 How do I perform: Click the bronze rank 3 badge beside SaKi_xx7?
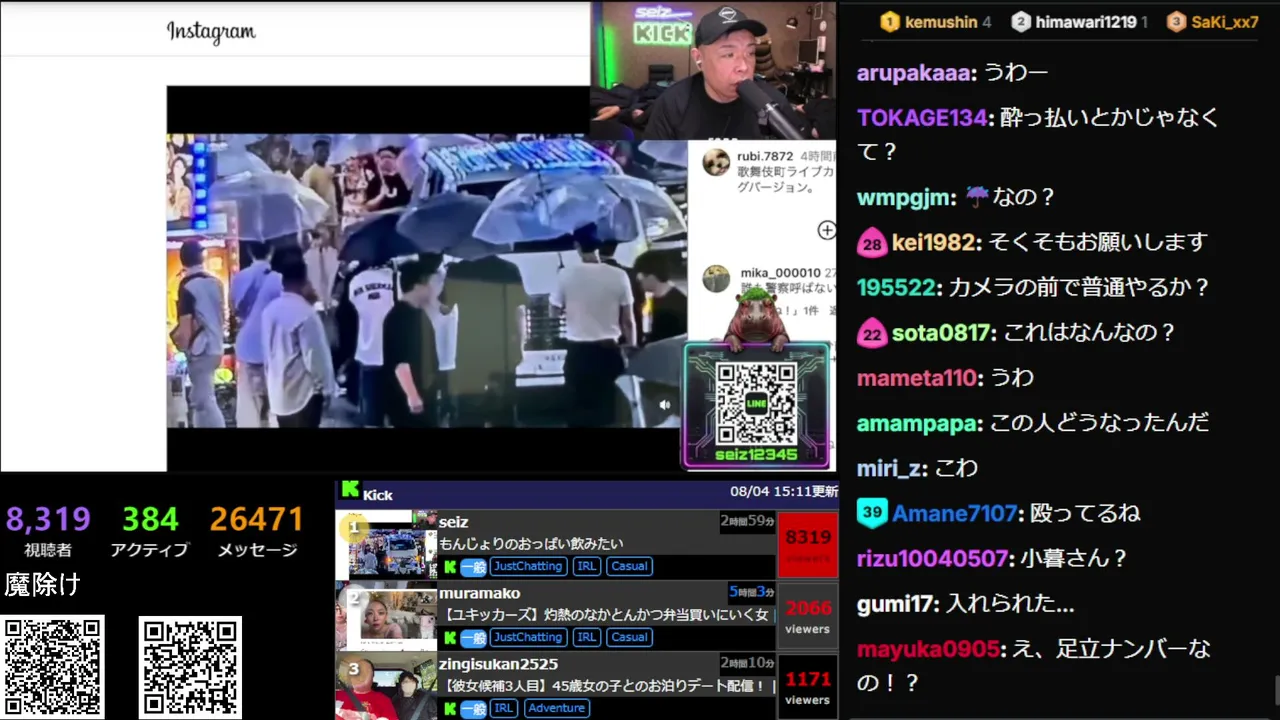tap(1177, 22)
